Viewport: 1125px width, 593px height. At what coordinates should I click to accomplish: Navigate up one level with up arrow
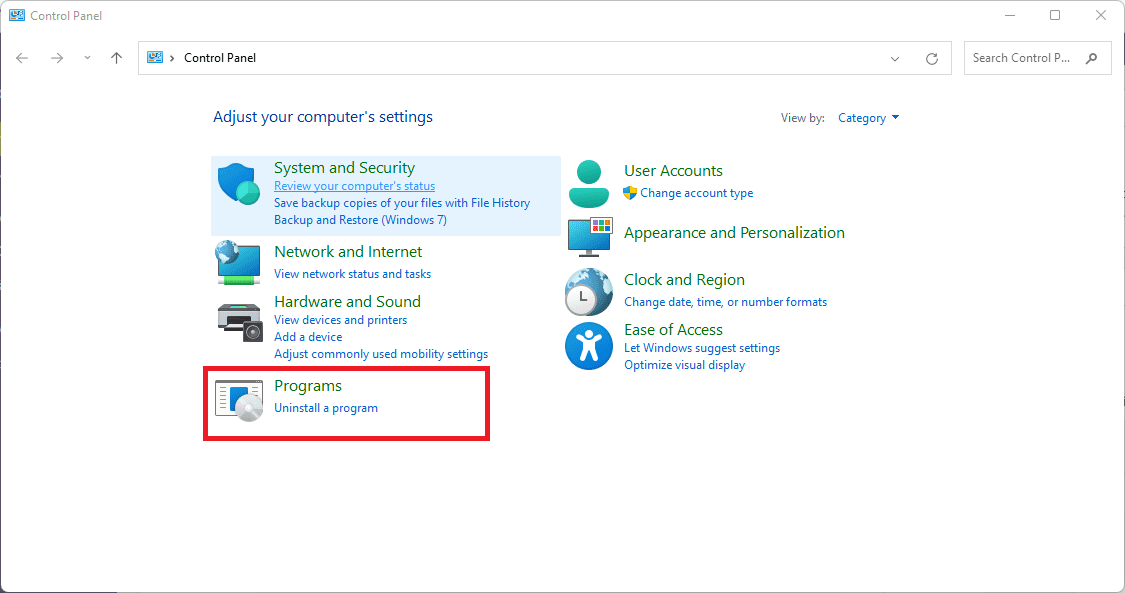(x=116, y=58)
